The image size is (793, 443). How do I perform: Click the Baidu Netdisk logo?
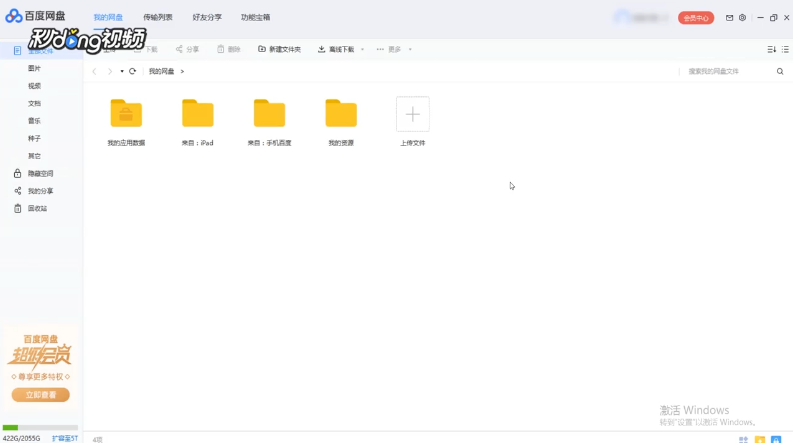(35, 16)
